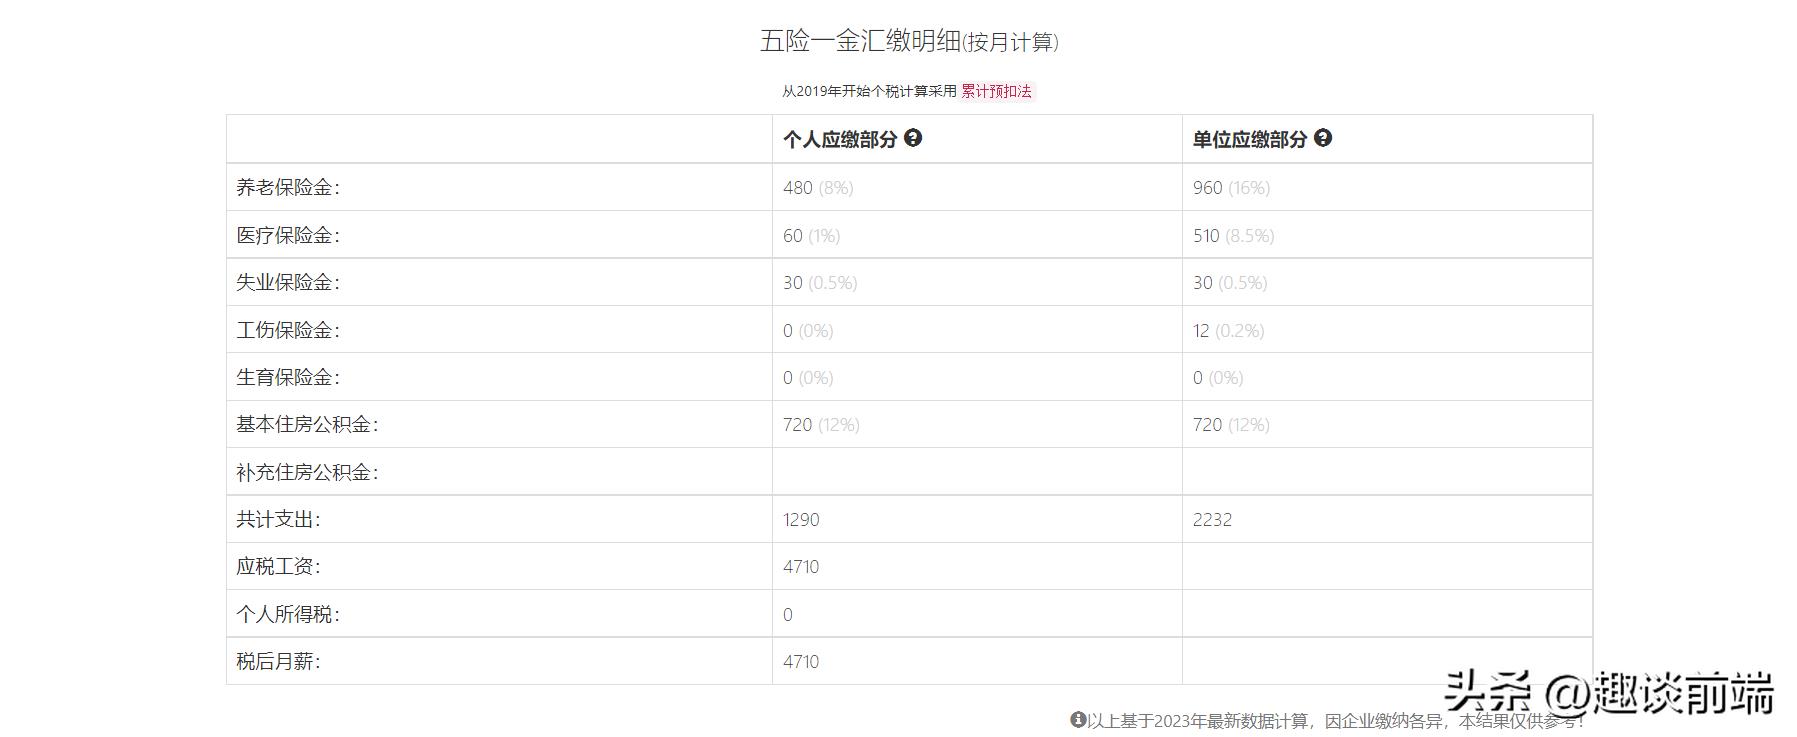Select the 医疗保险金 row label
Viewport: 1797px width, 737px height.
point(288,235)
